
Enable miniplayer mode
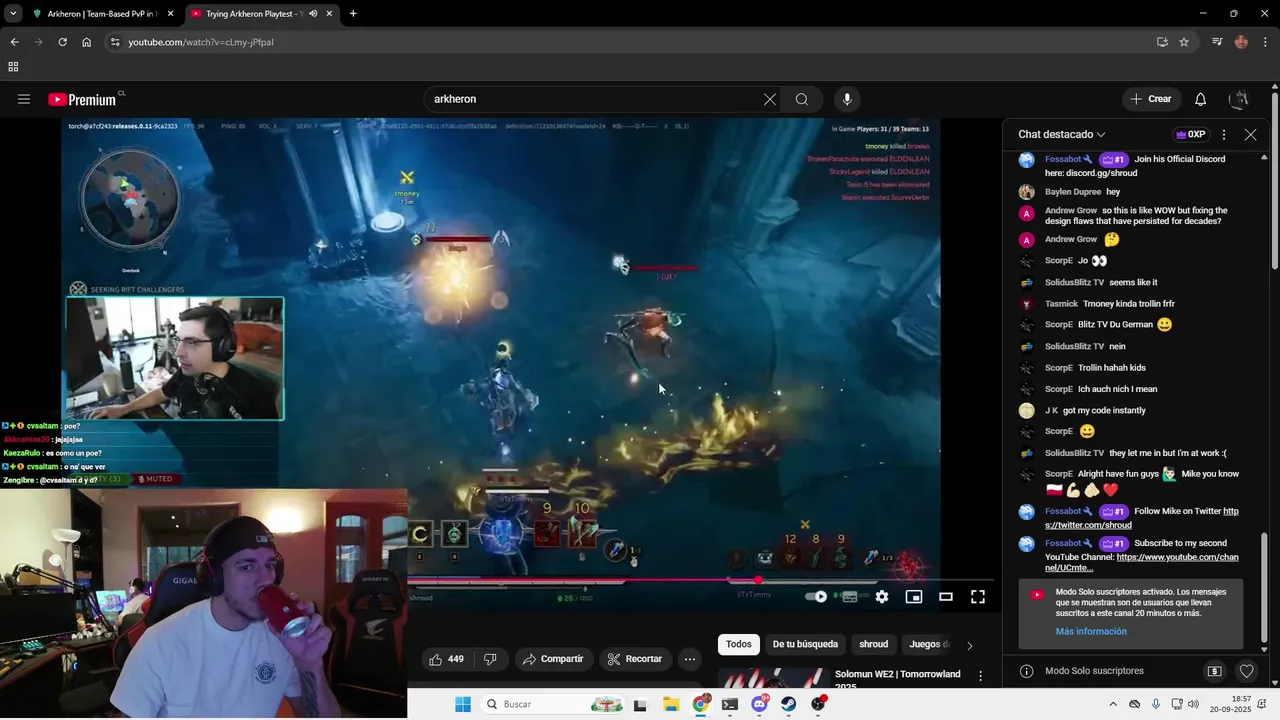[913, 597]
